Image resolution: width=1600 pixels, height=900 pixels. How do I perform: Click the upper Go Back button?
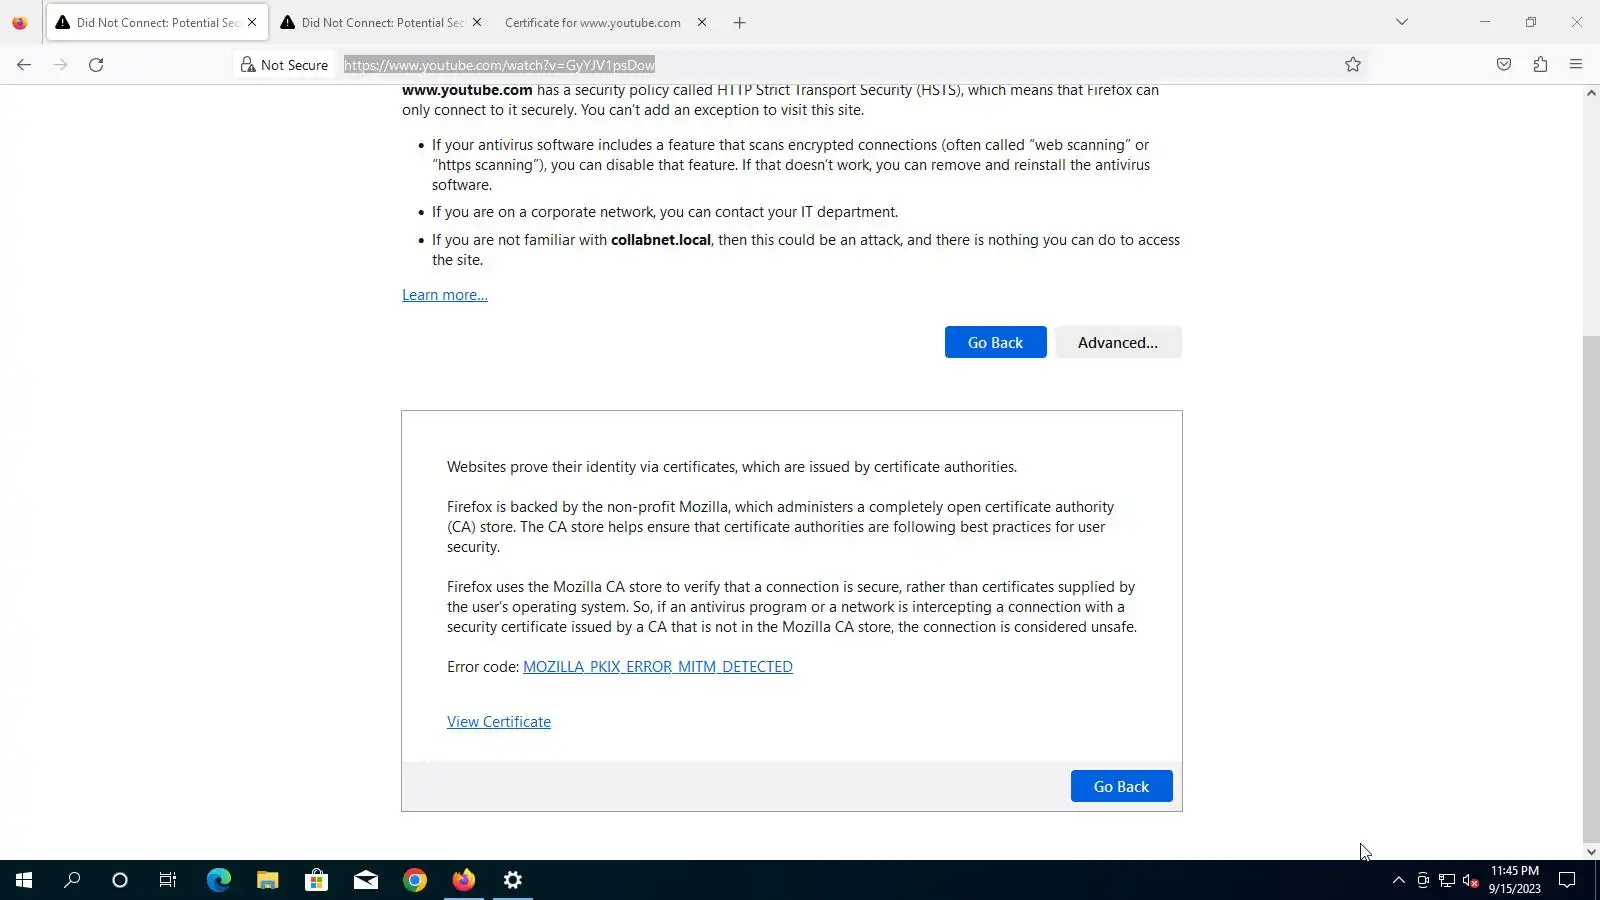[x=995, y=342]
